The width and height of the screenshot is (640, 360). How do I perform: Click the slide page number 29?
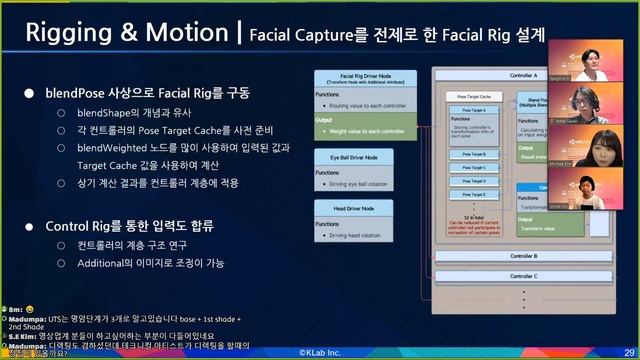pyautogui.click(x=629, y=353)
